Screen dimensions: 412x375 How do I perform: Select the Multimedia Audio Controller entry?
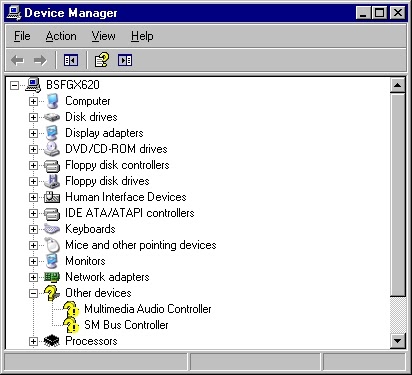[x=148, y=309]
